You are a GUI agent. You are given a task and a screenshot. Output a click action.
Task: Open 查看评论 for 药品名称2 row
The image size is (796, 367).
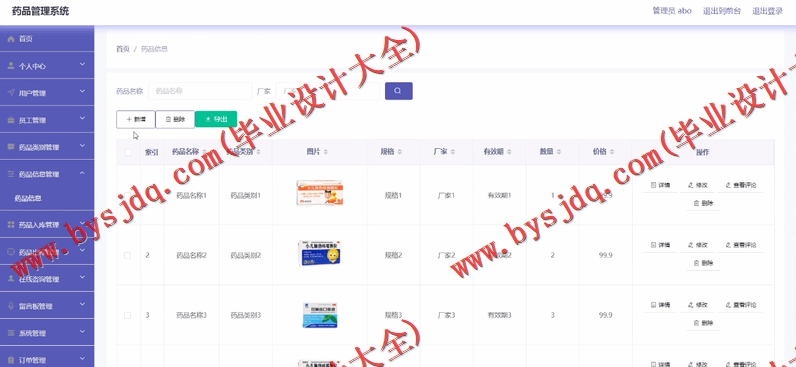tap(741, 245)
